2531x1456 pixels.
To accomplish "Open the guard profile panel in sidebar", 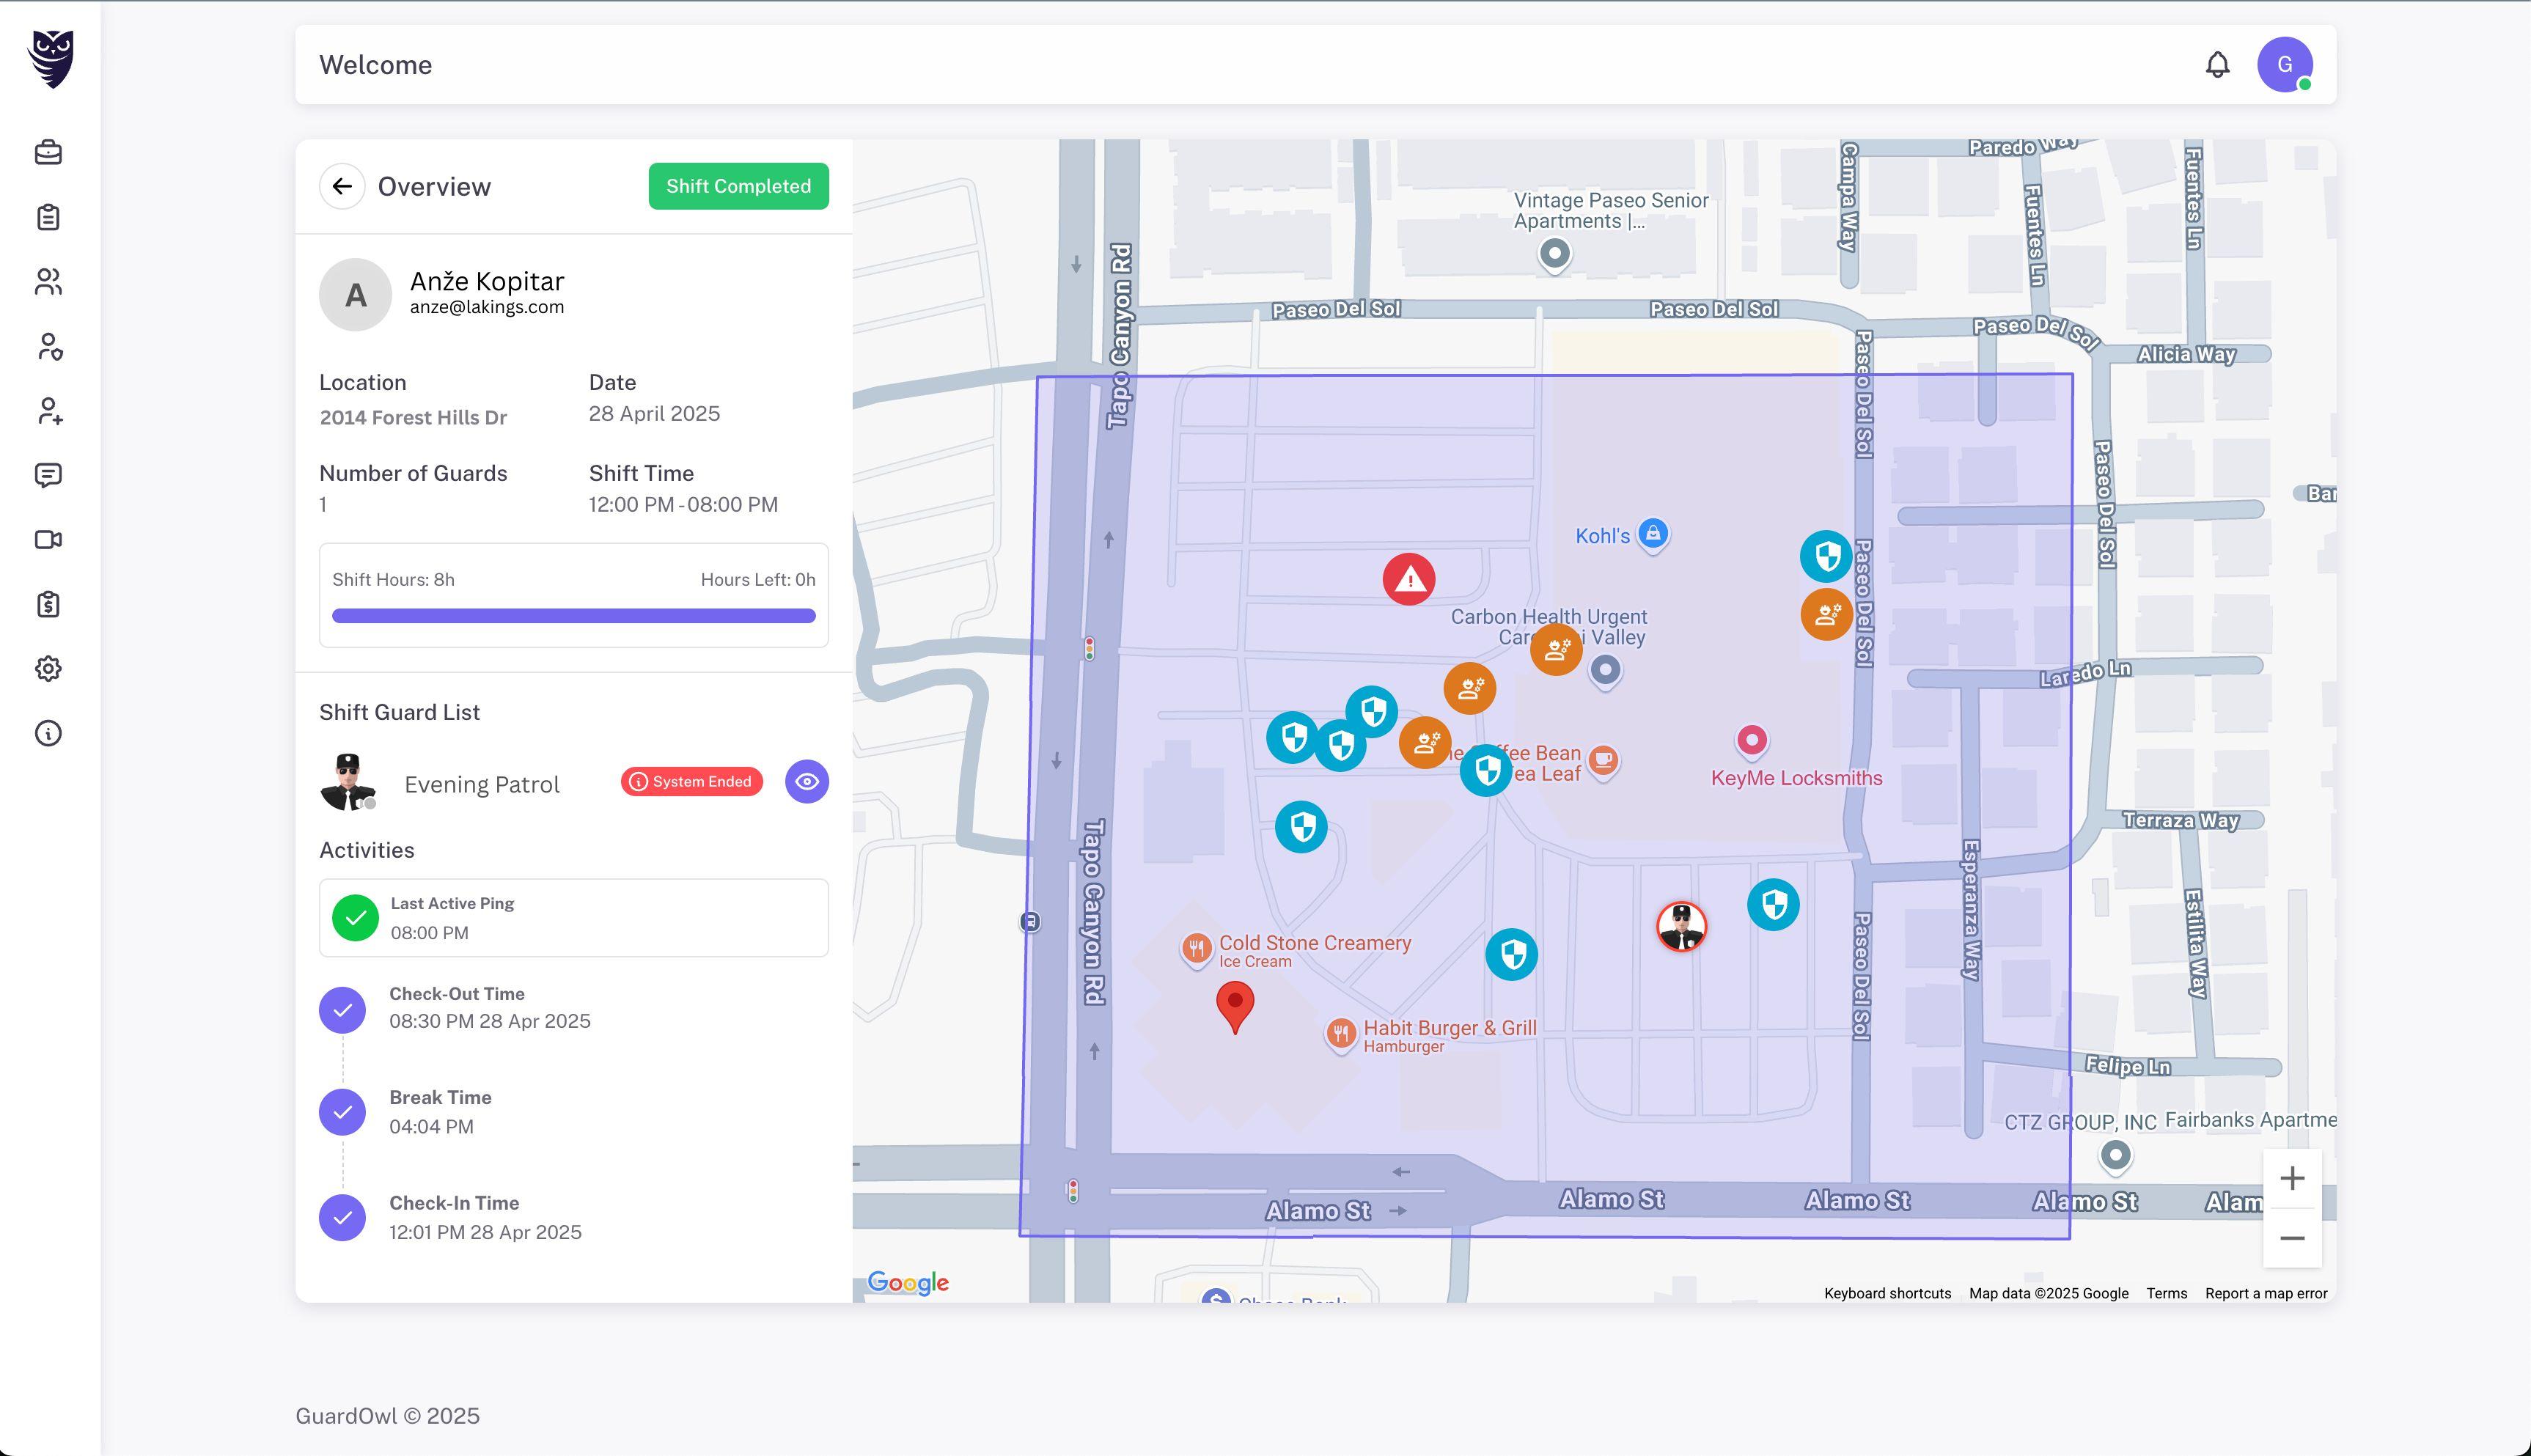I will tap(49, 347).
